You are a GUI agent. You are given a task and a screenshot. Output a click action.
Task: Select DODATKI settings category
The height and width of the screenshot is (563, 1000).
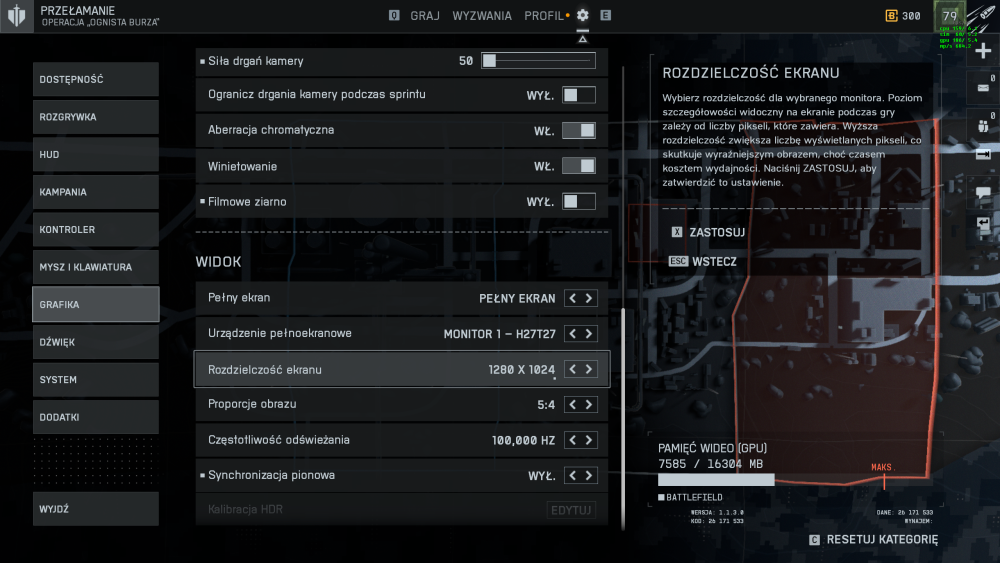point(96,417)
